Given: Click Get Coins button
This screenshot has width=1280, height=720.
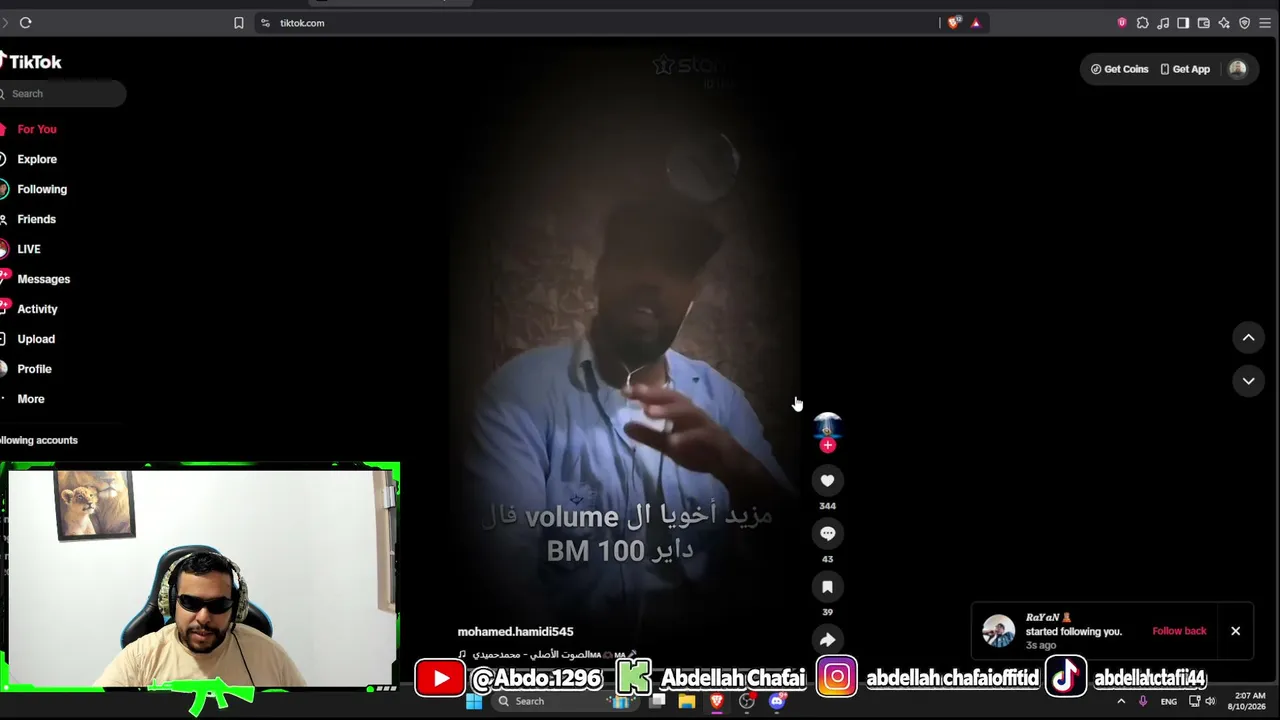Looking at the screenshot, I should pos(1119,69).
